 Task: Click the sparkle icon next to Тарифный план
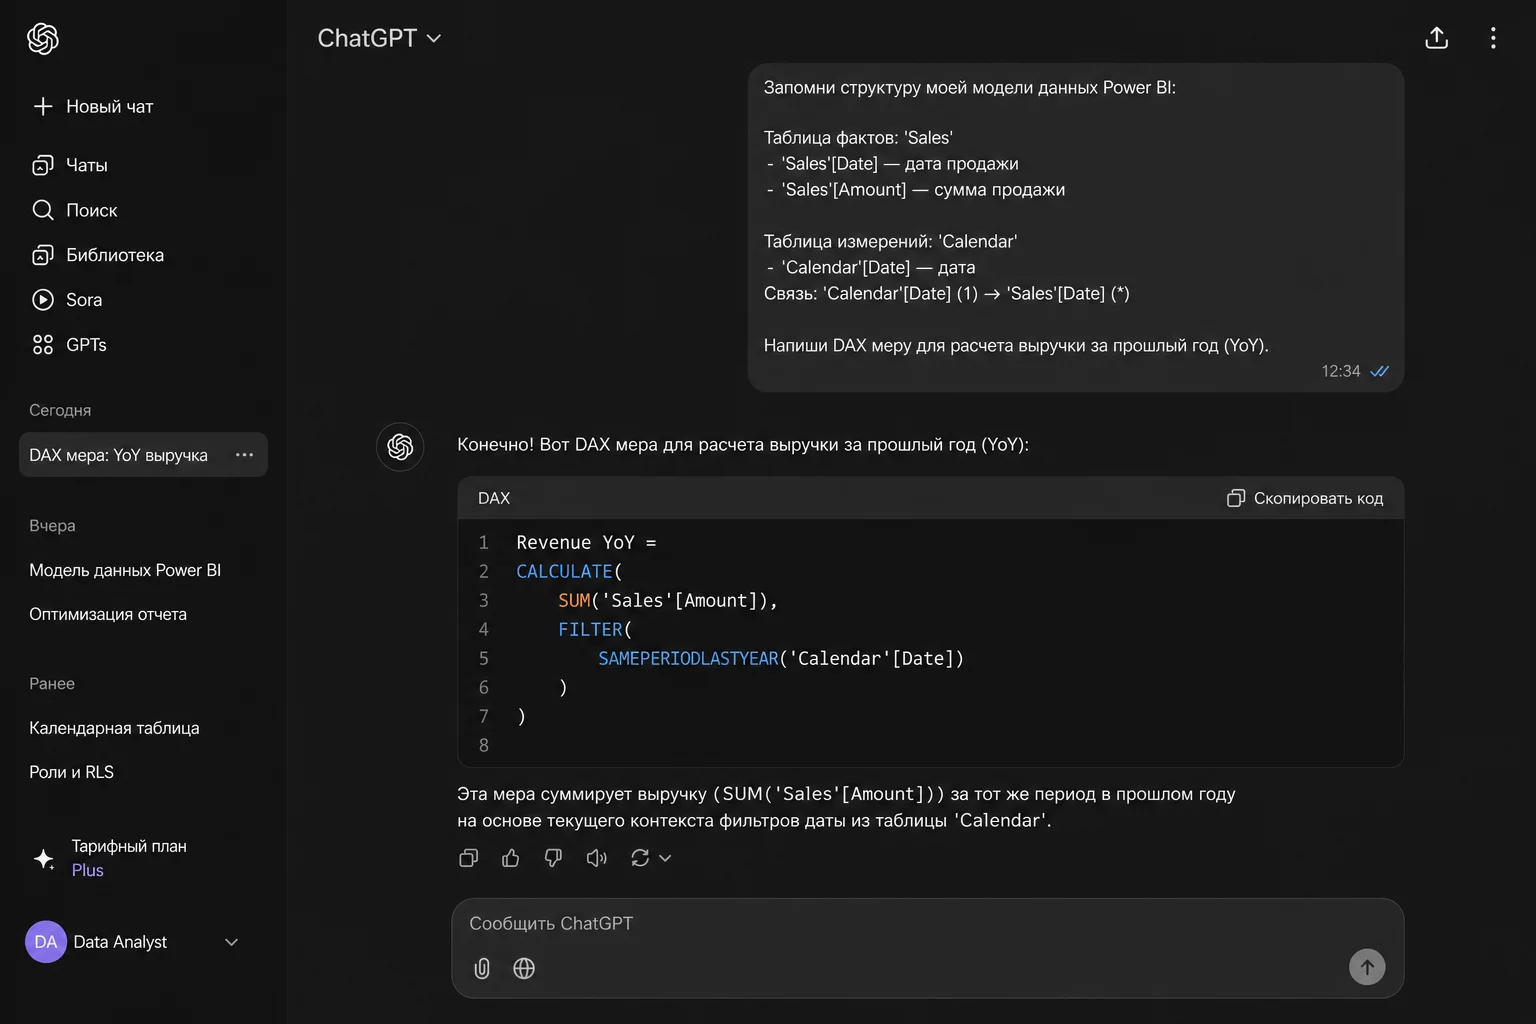click(44, 859)
